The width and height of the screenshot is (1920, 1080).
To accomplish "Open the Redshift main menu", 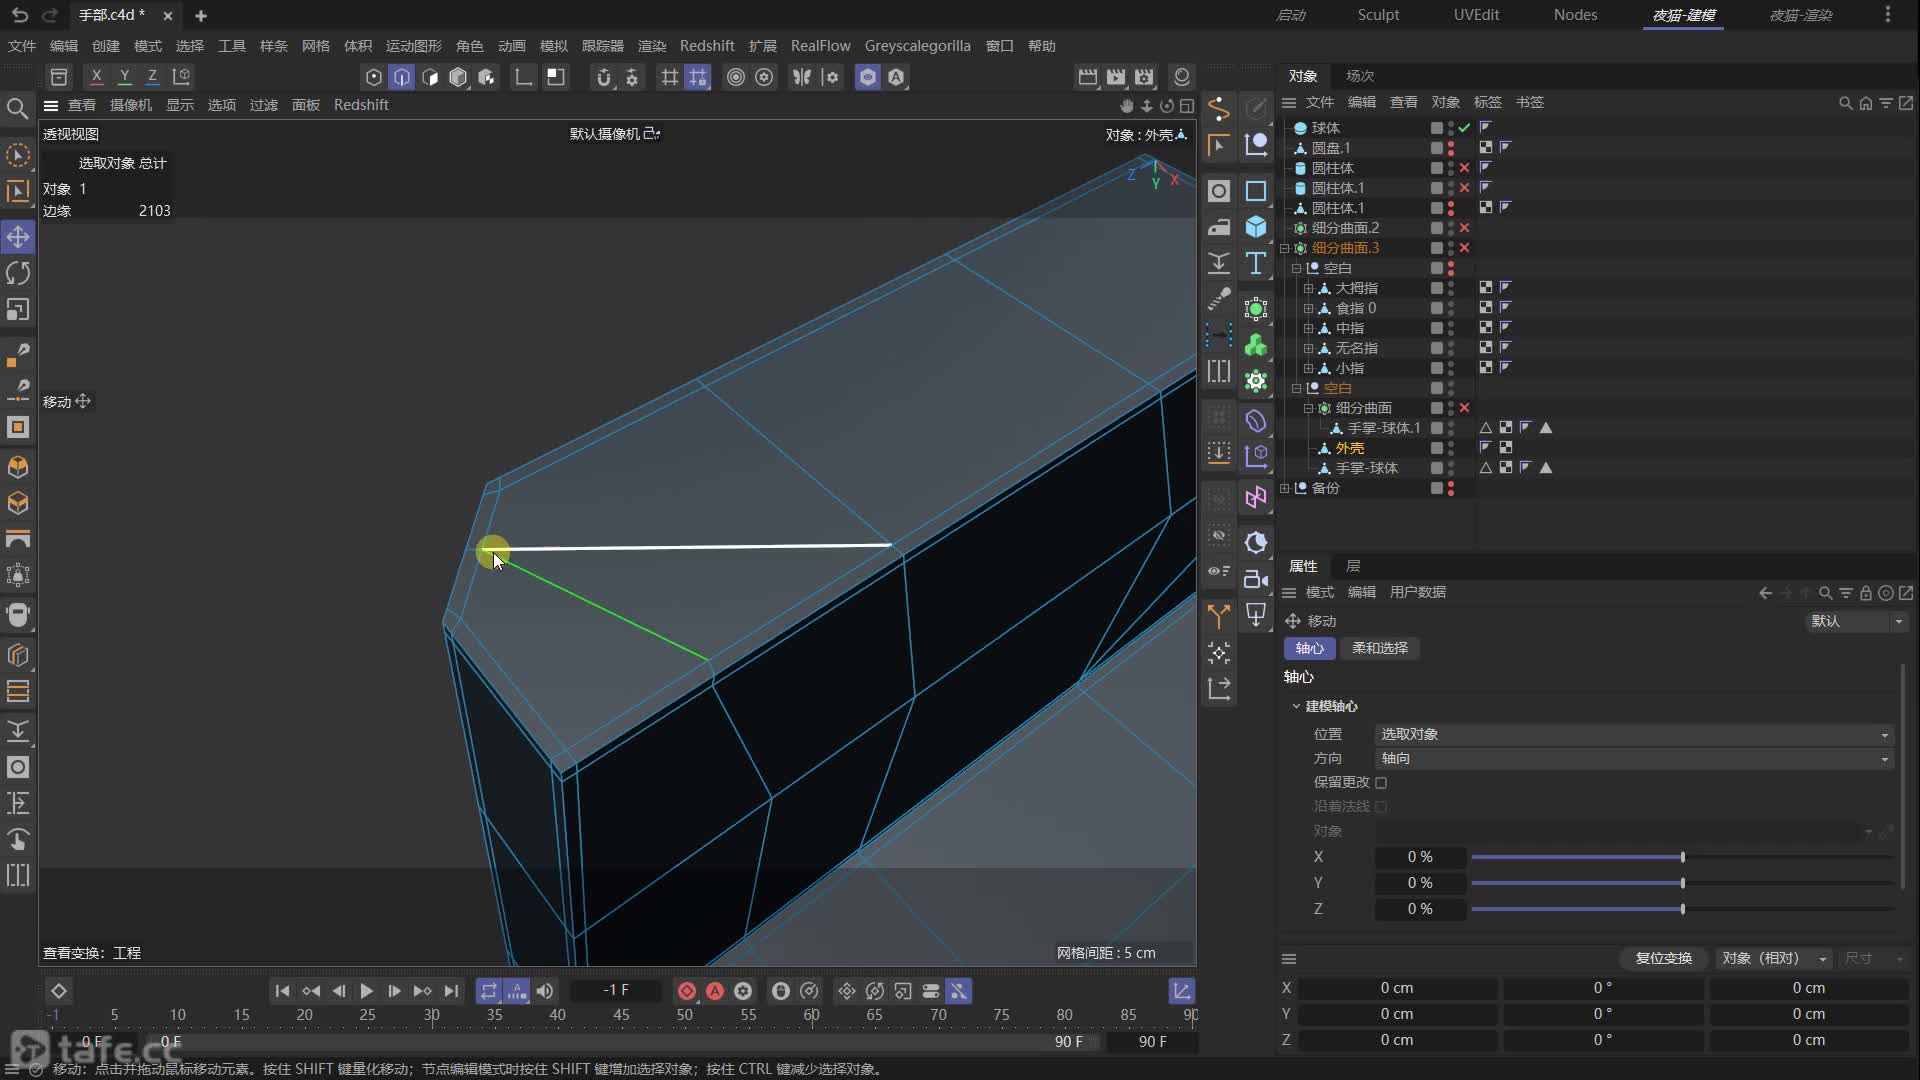I will coord(707,46).
